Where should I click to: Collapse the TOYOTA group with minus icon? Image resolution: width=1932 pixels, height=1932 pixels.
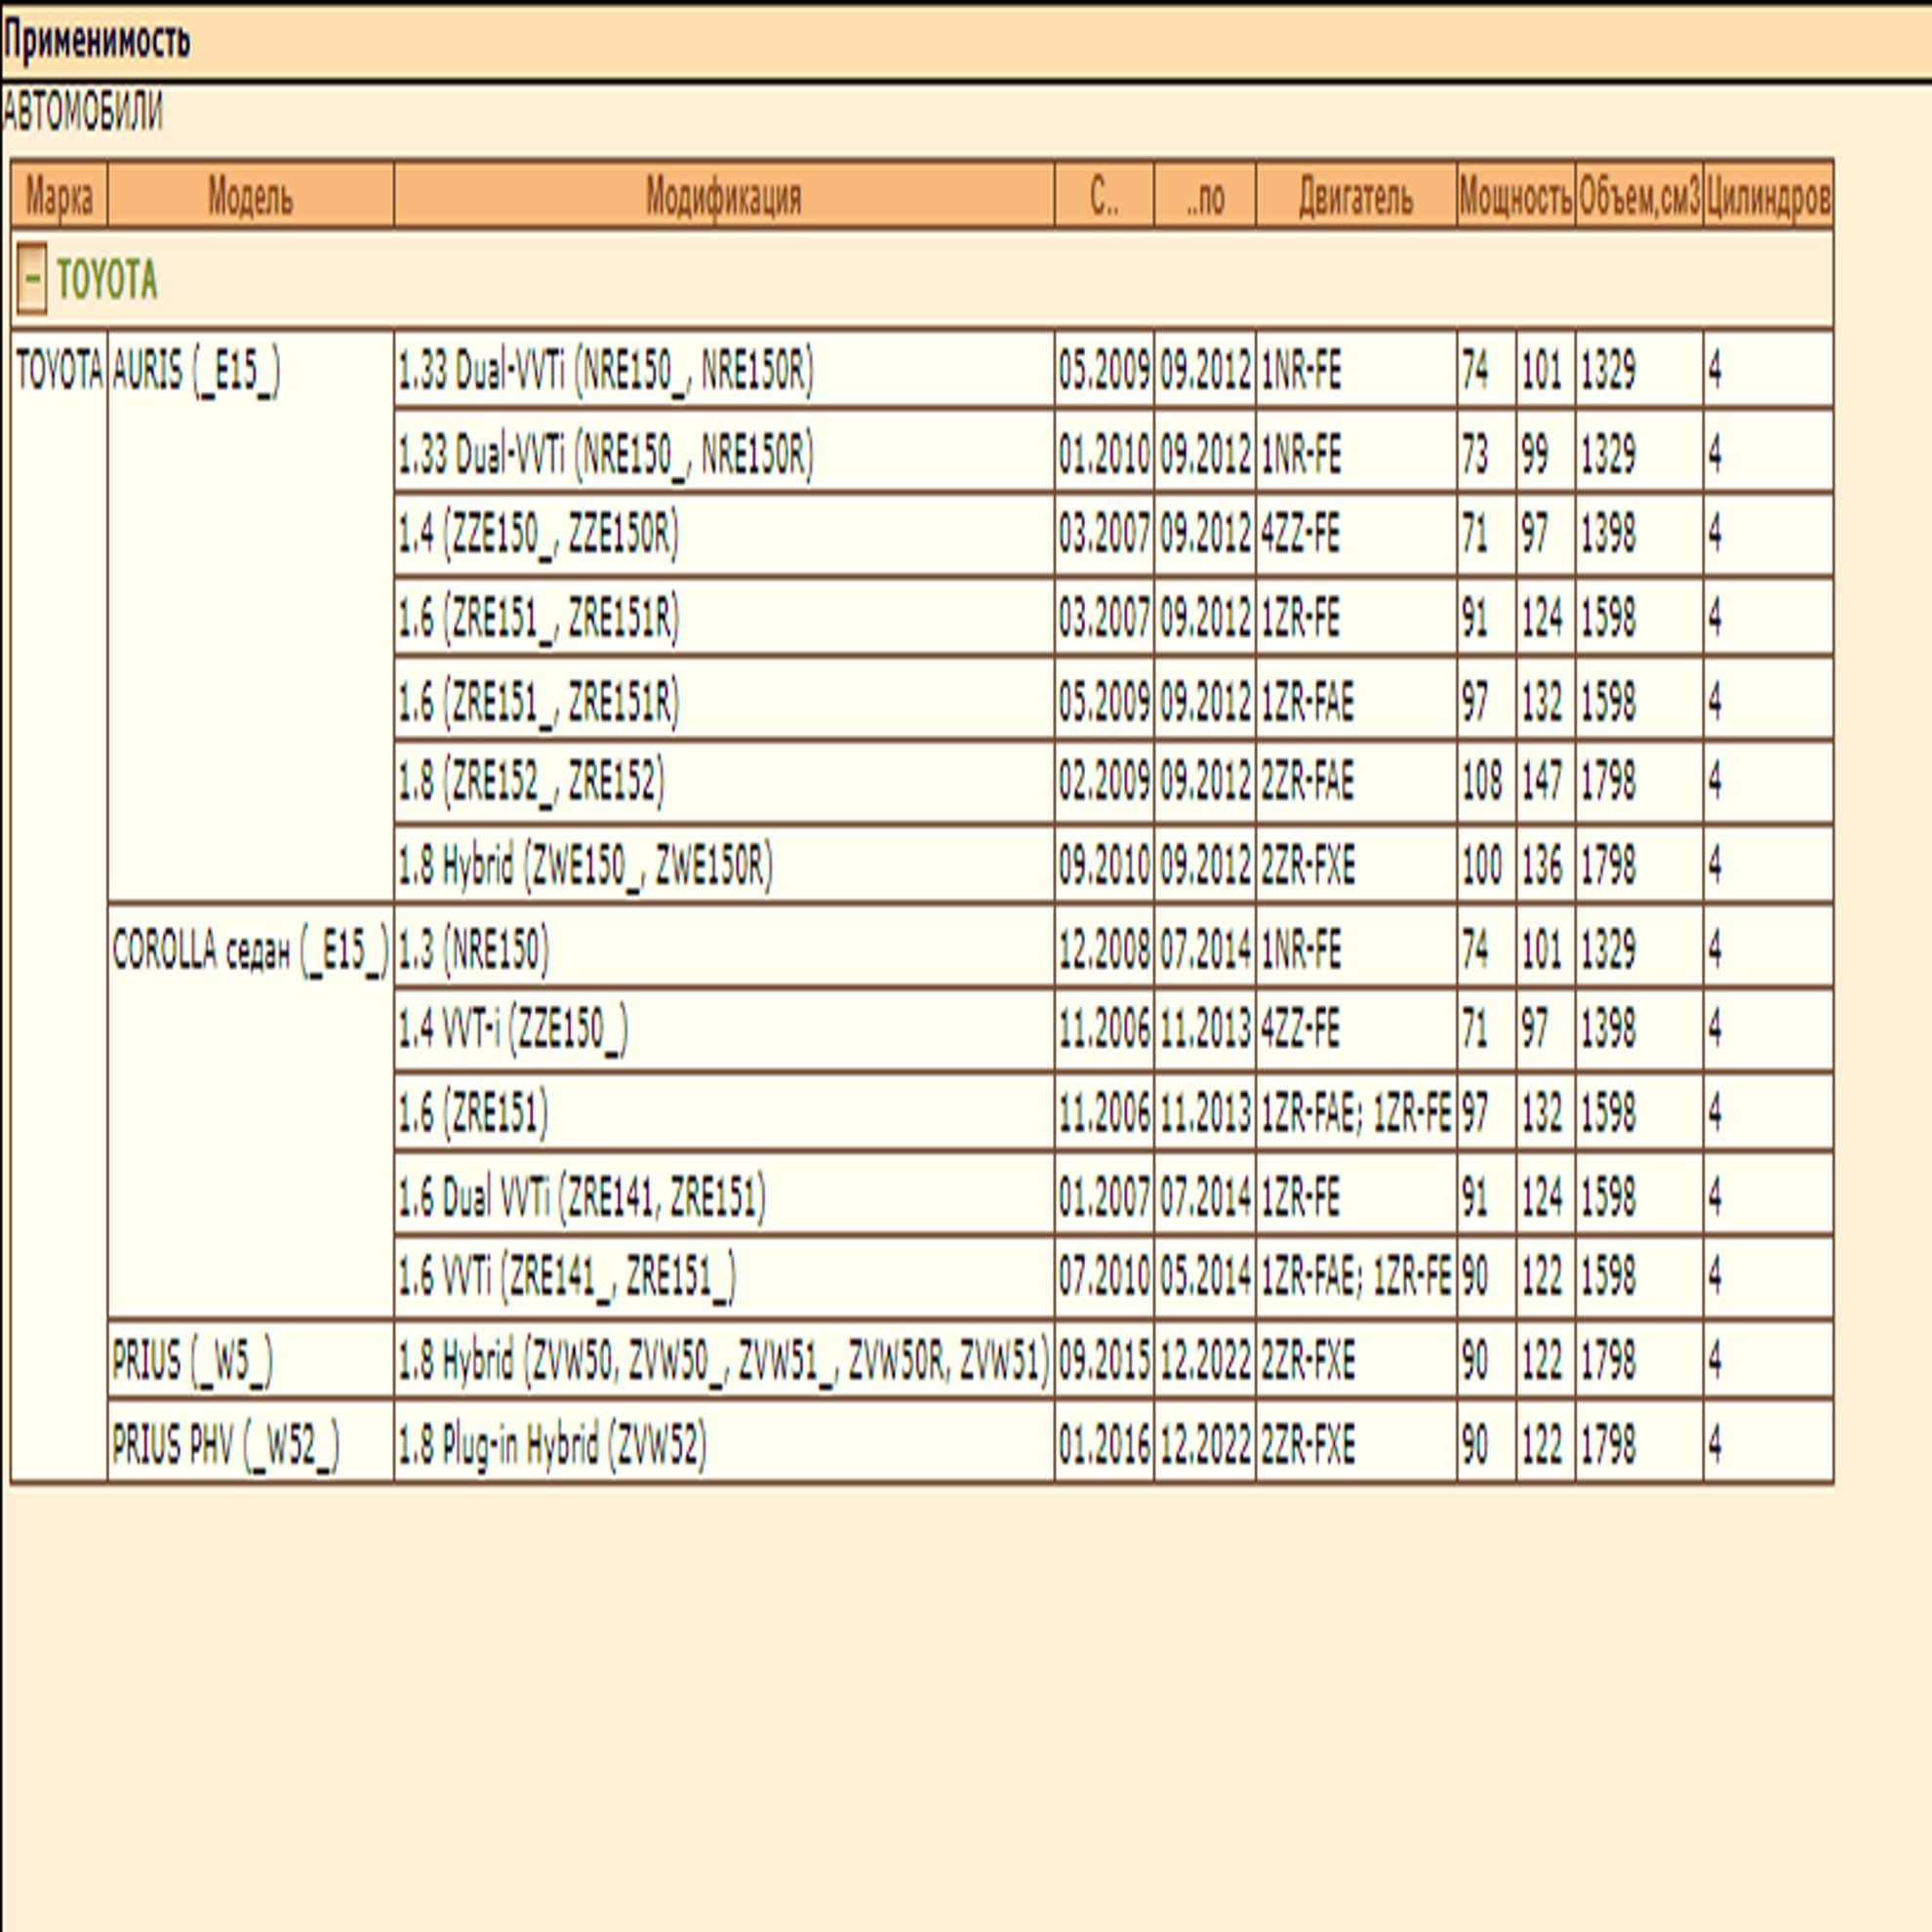[x=32, y=280]
